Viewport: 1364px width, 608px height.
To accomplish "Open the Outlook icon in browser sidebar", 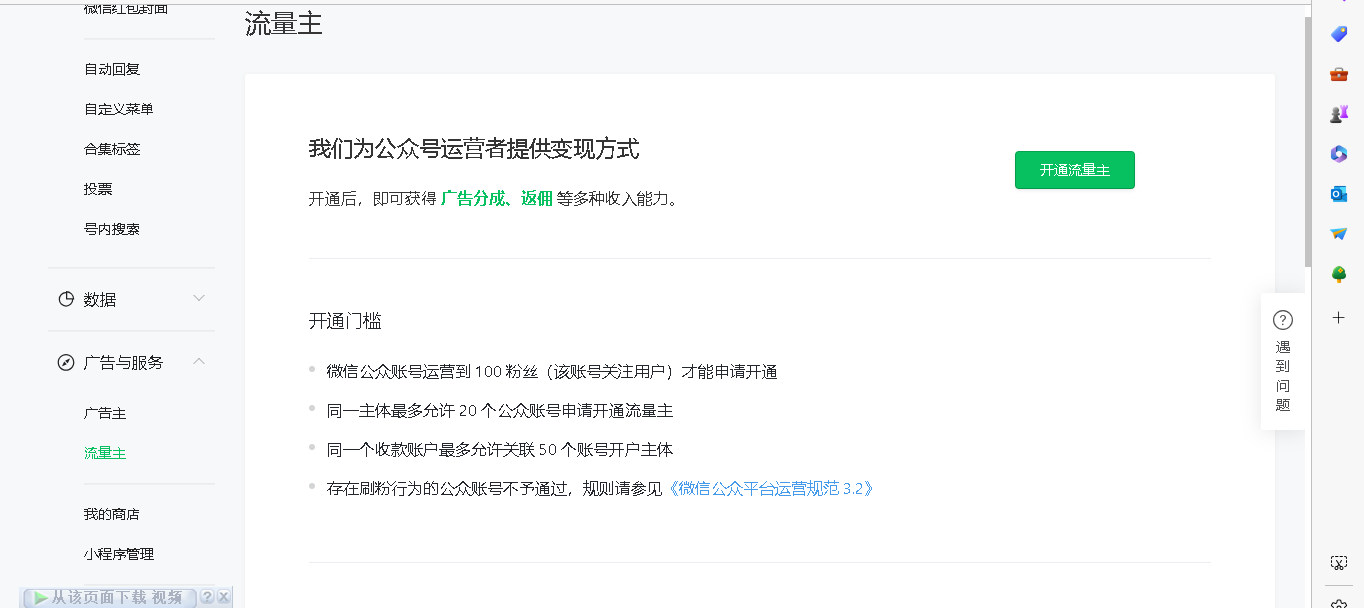I will [1339, 194].
